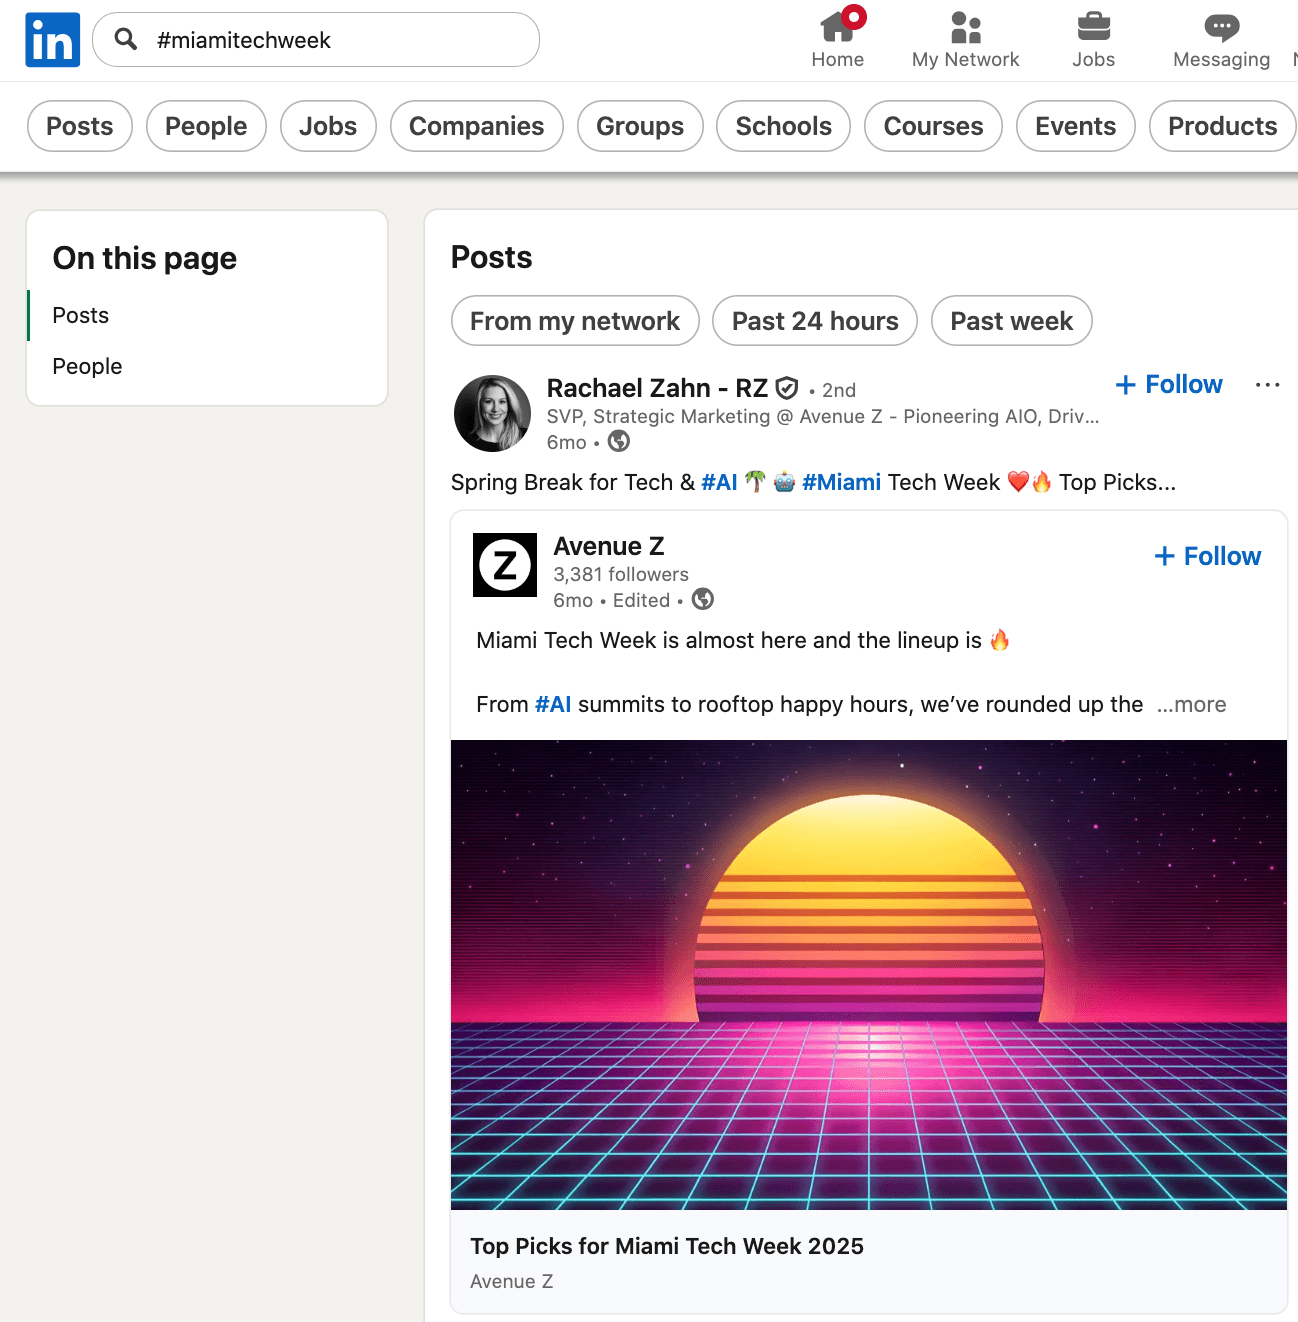Click the LinkedIn logo icon

pyautogui.click(x=52, y=40)
